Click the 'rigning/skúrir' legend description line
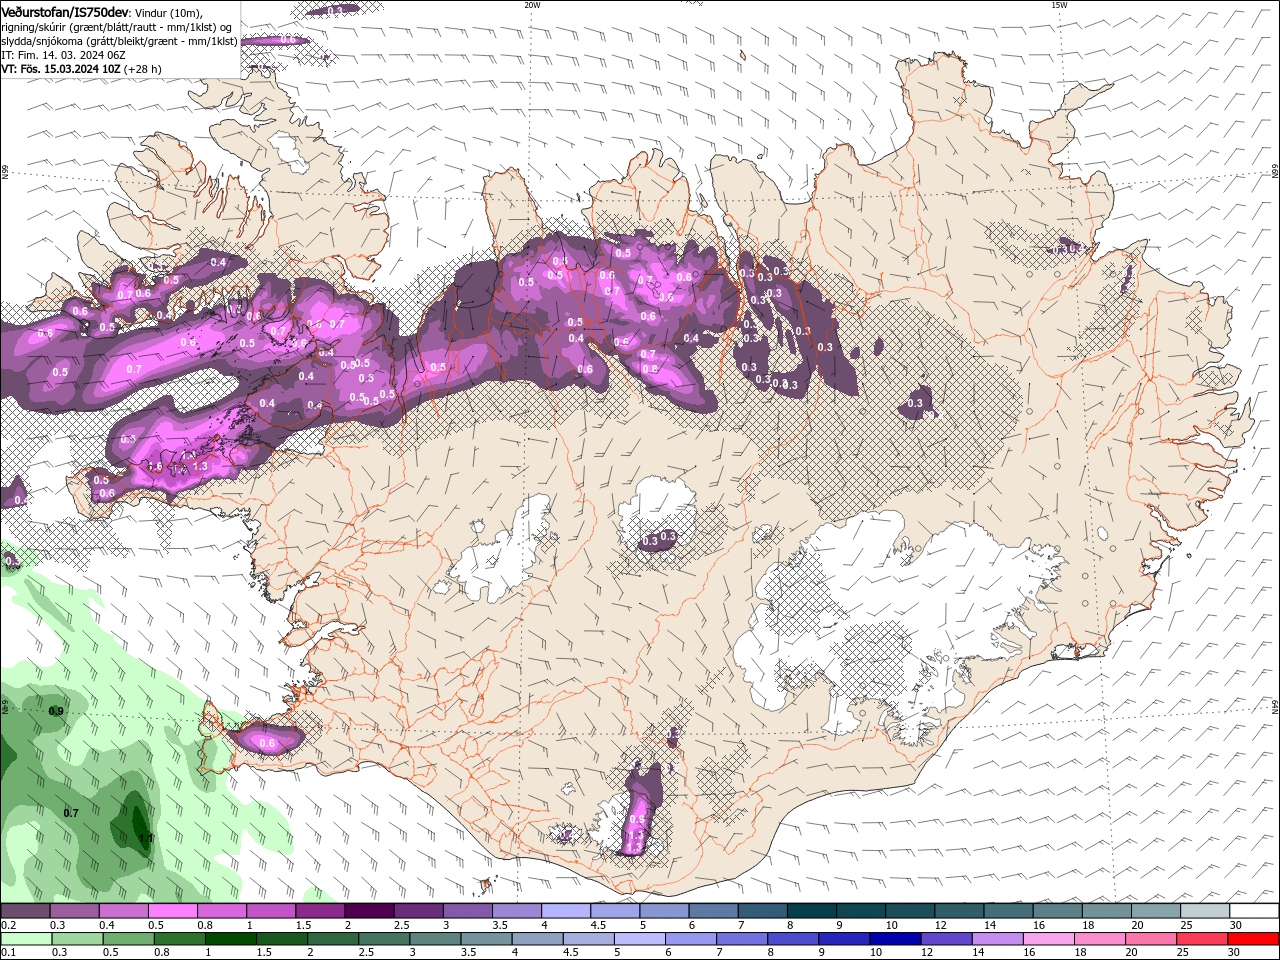1280x960 pixels. coord(115,26)
